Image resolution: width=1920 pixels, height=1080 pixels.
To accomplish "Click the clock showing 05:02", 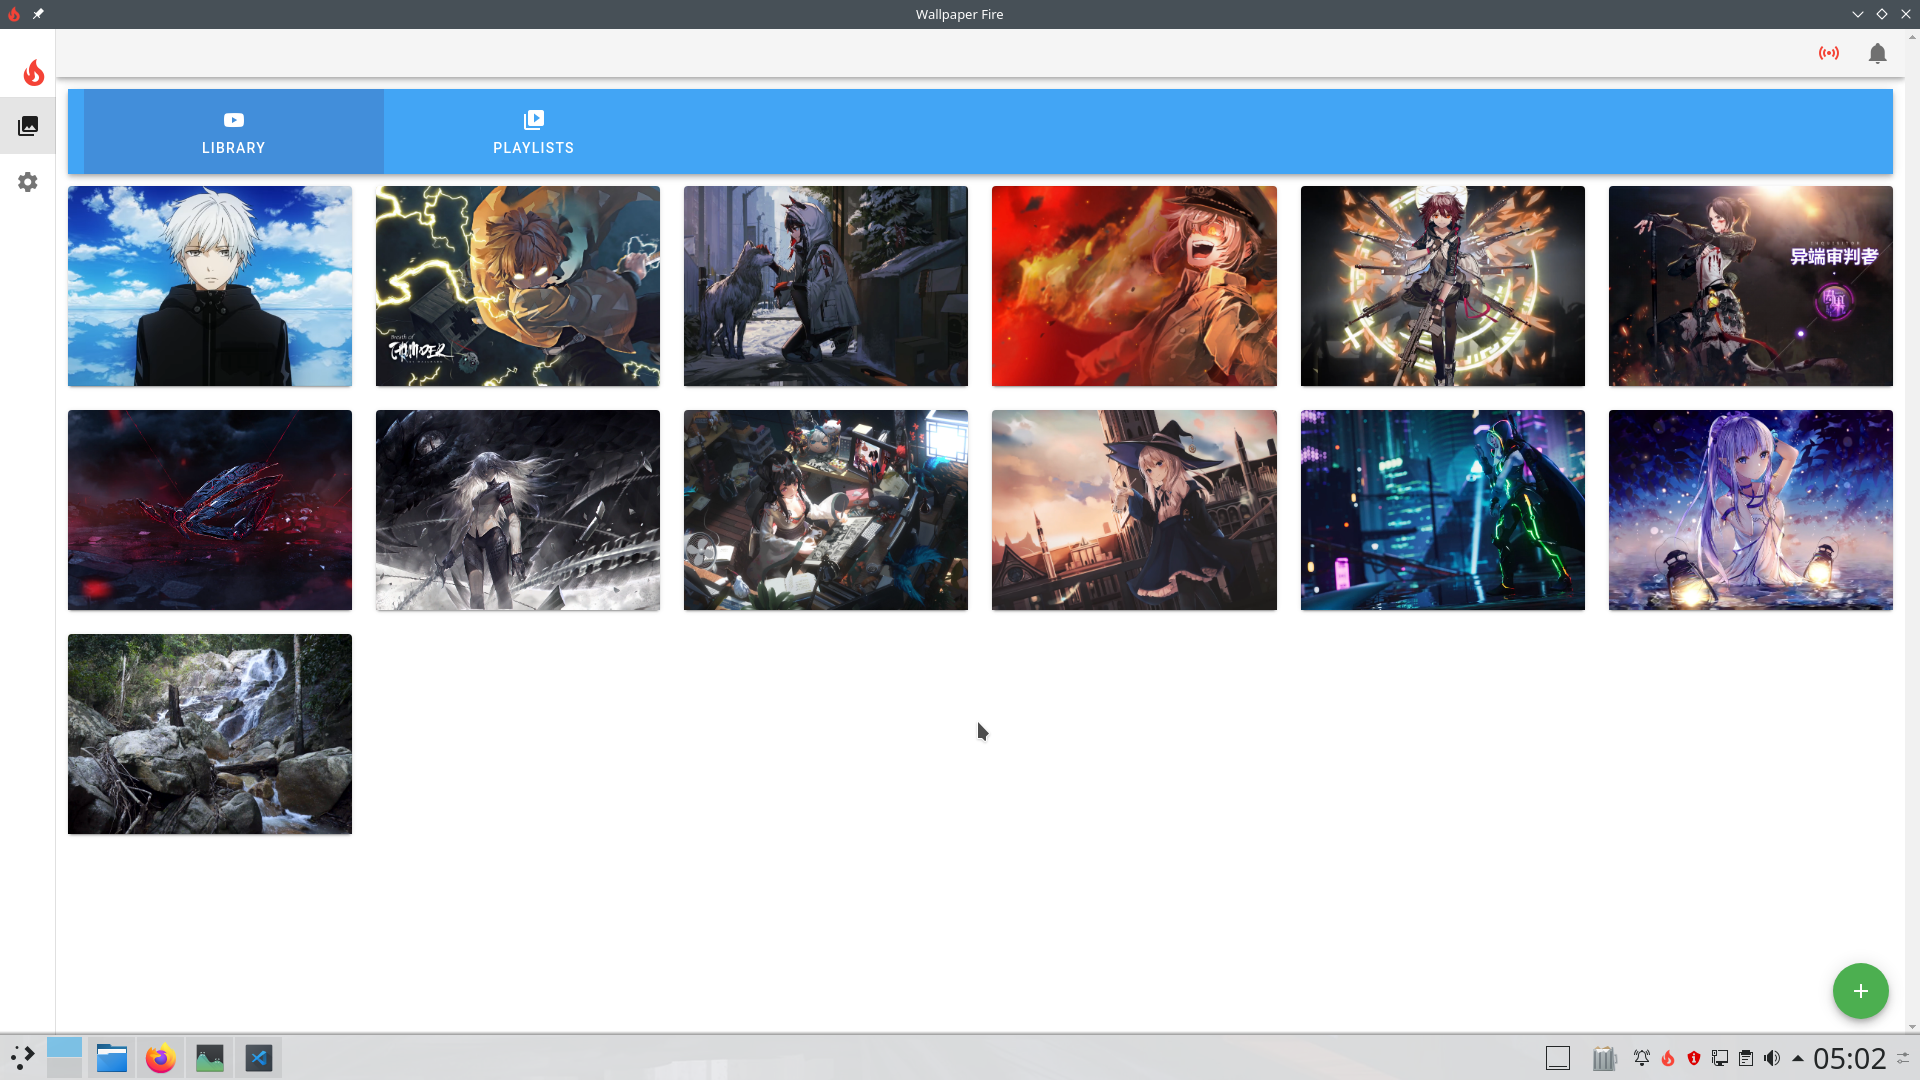I will pos(1849,1058).
